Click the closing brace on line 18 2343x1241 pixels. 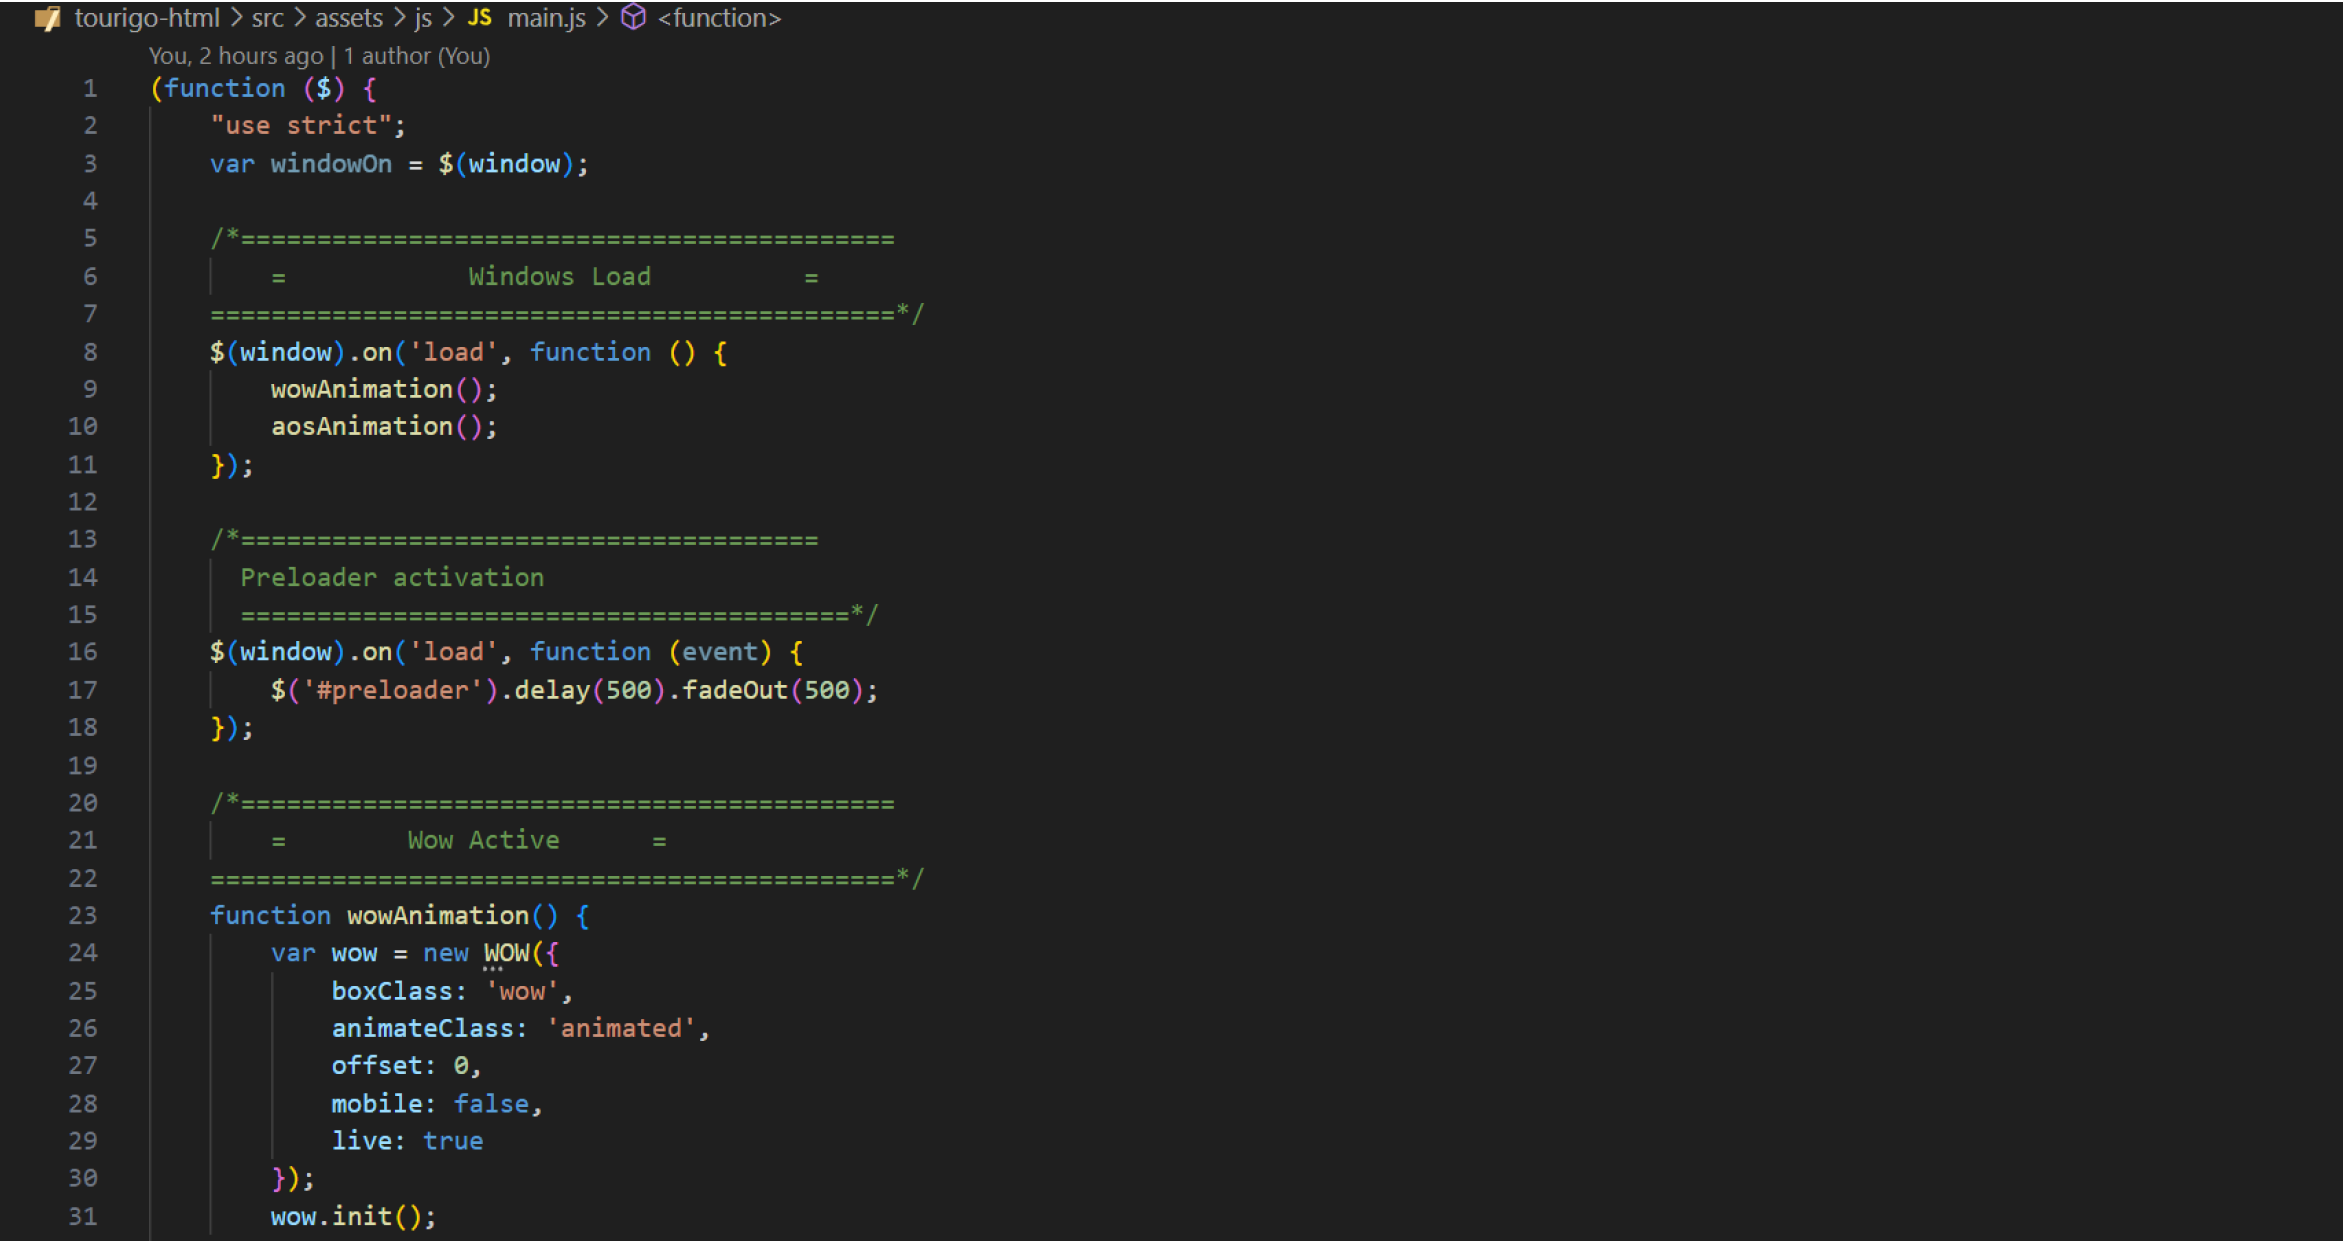217,728
